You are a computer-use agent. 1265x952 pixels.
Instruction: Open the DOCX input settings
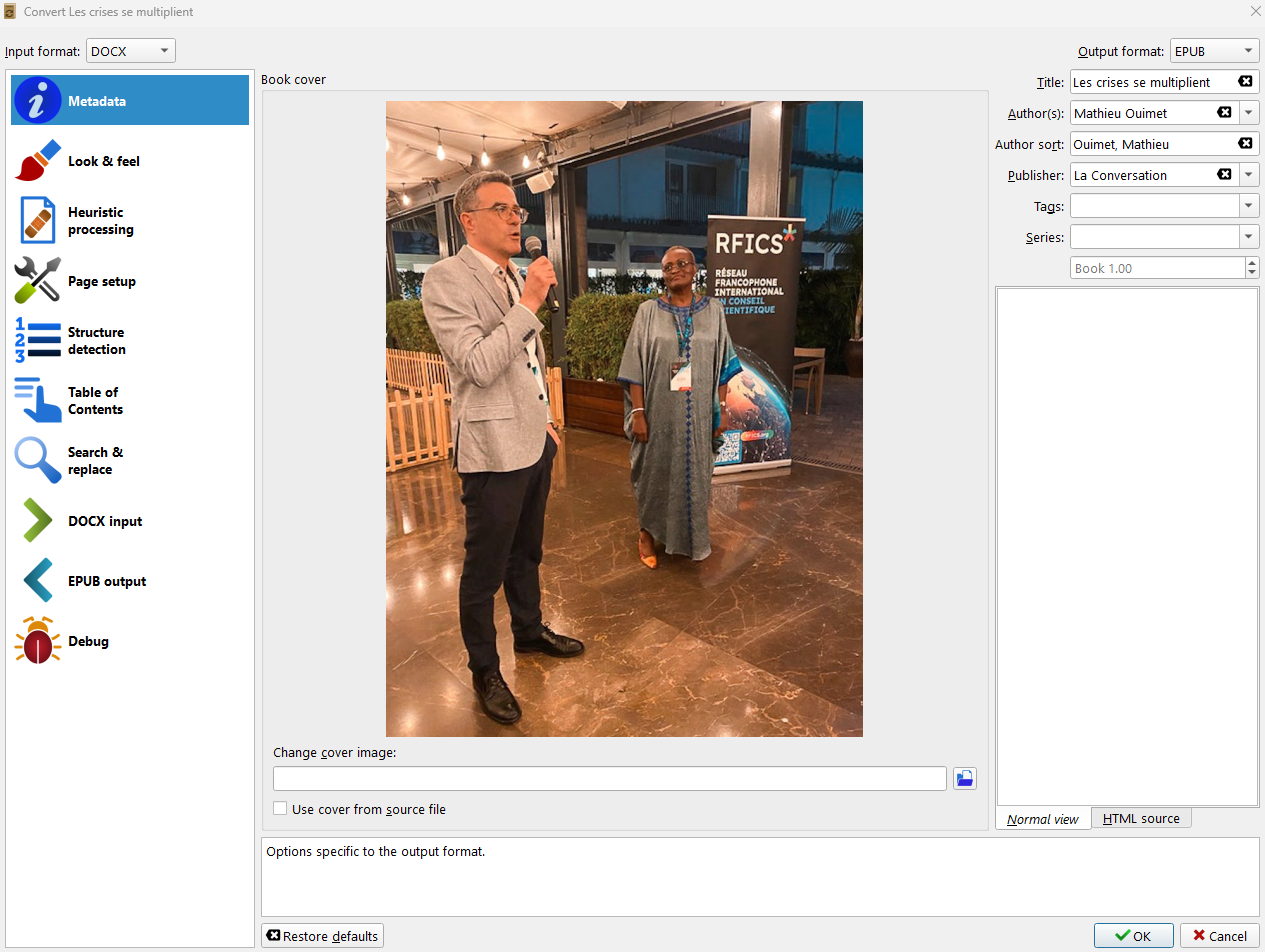pos(129,520)
